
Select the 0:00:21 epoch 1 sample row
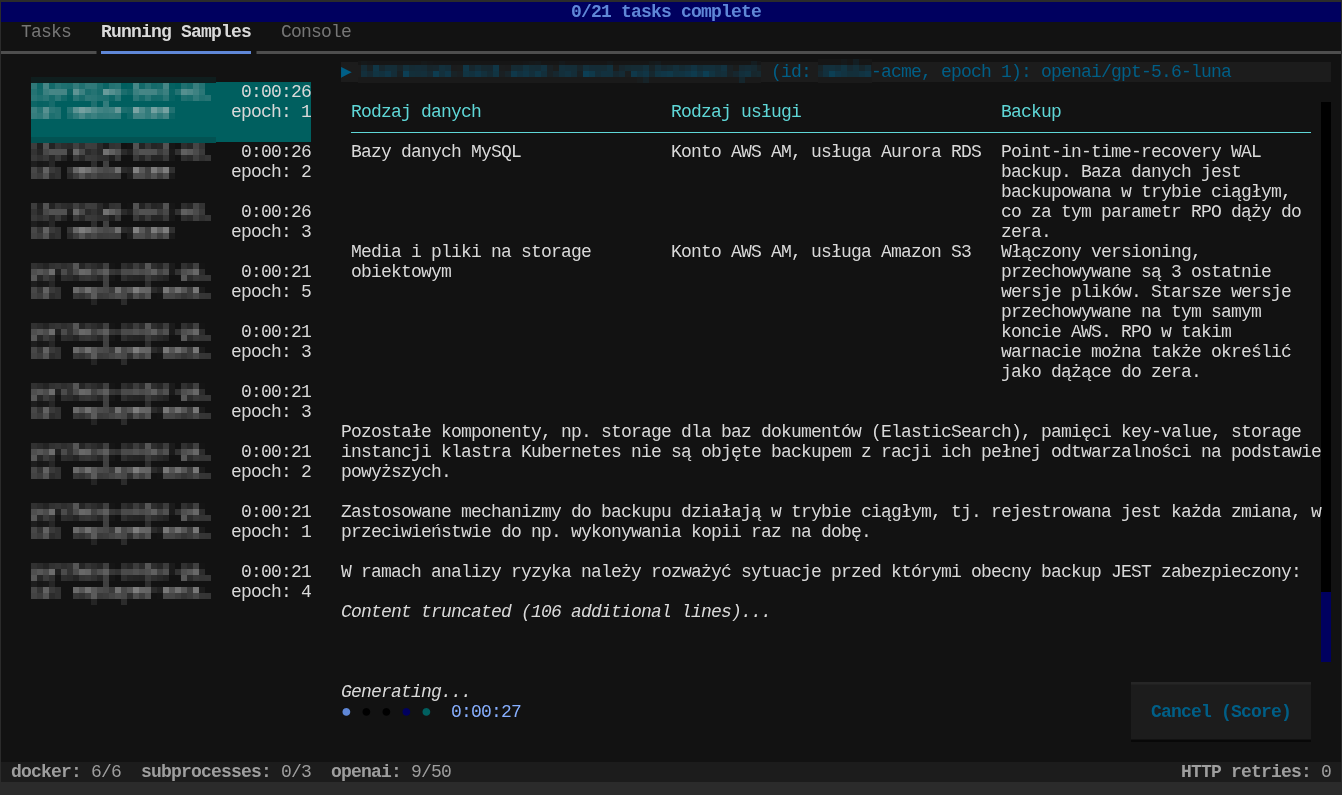click(x=171, y=522)
